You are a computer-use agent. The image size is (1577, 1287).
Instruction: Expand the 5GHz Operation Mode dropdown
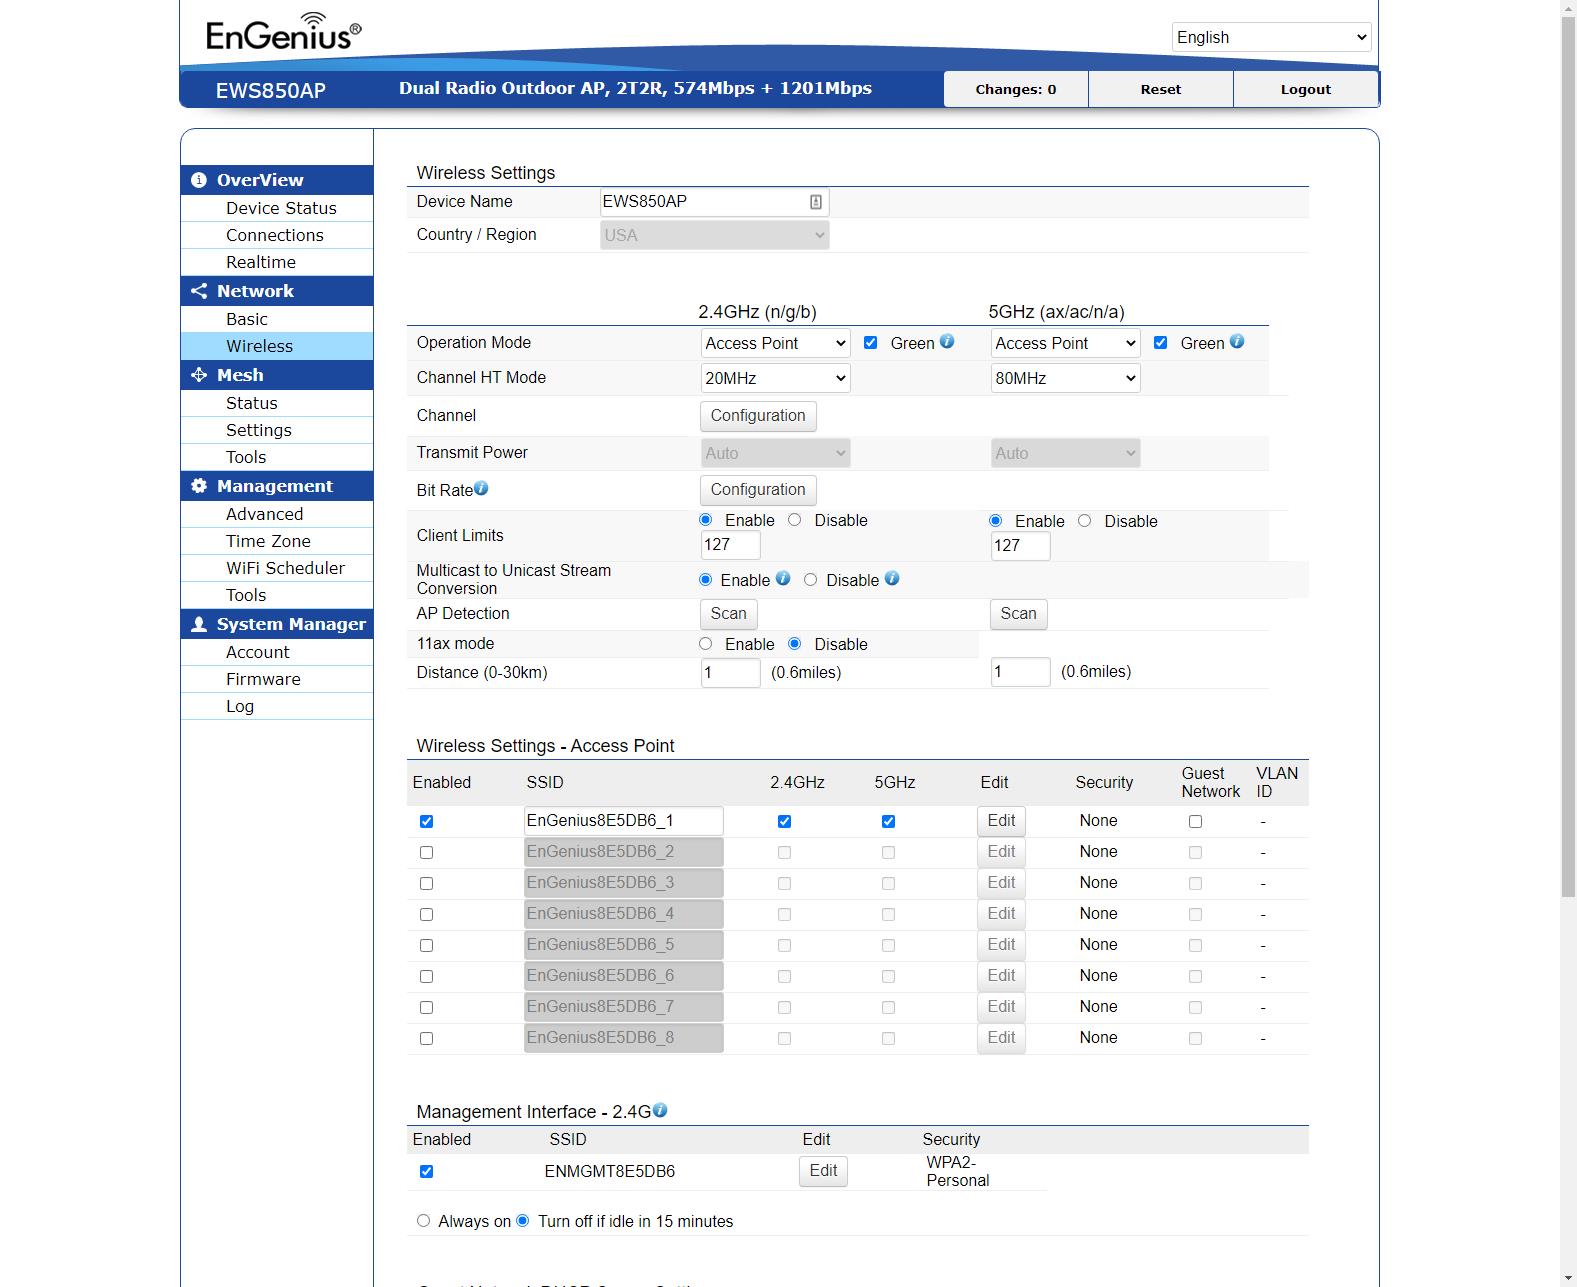(x=1065, y=343)
